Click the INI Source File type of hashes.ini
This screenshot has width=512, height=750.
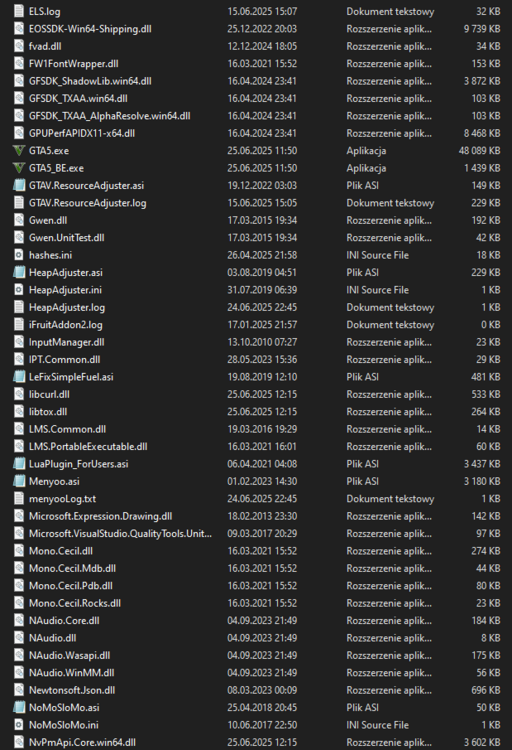point(378,255)
